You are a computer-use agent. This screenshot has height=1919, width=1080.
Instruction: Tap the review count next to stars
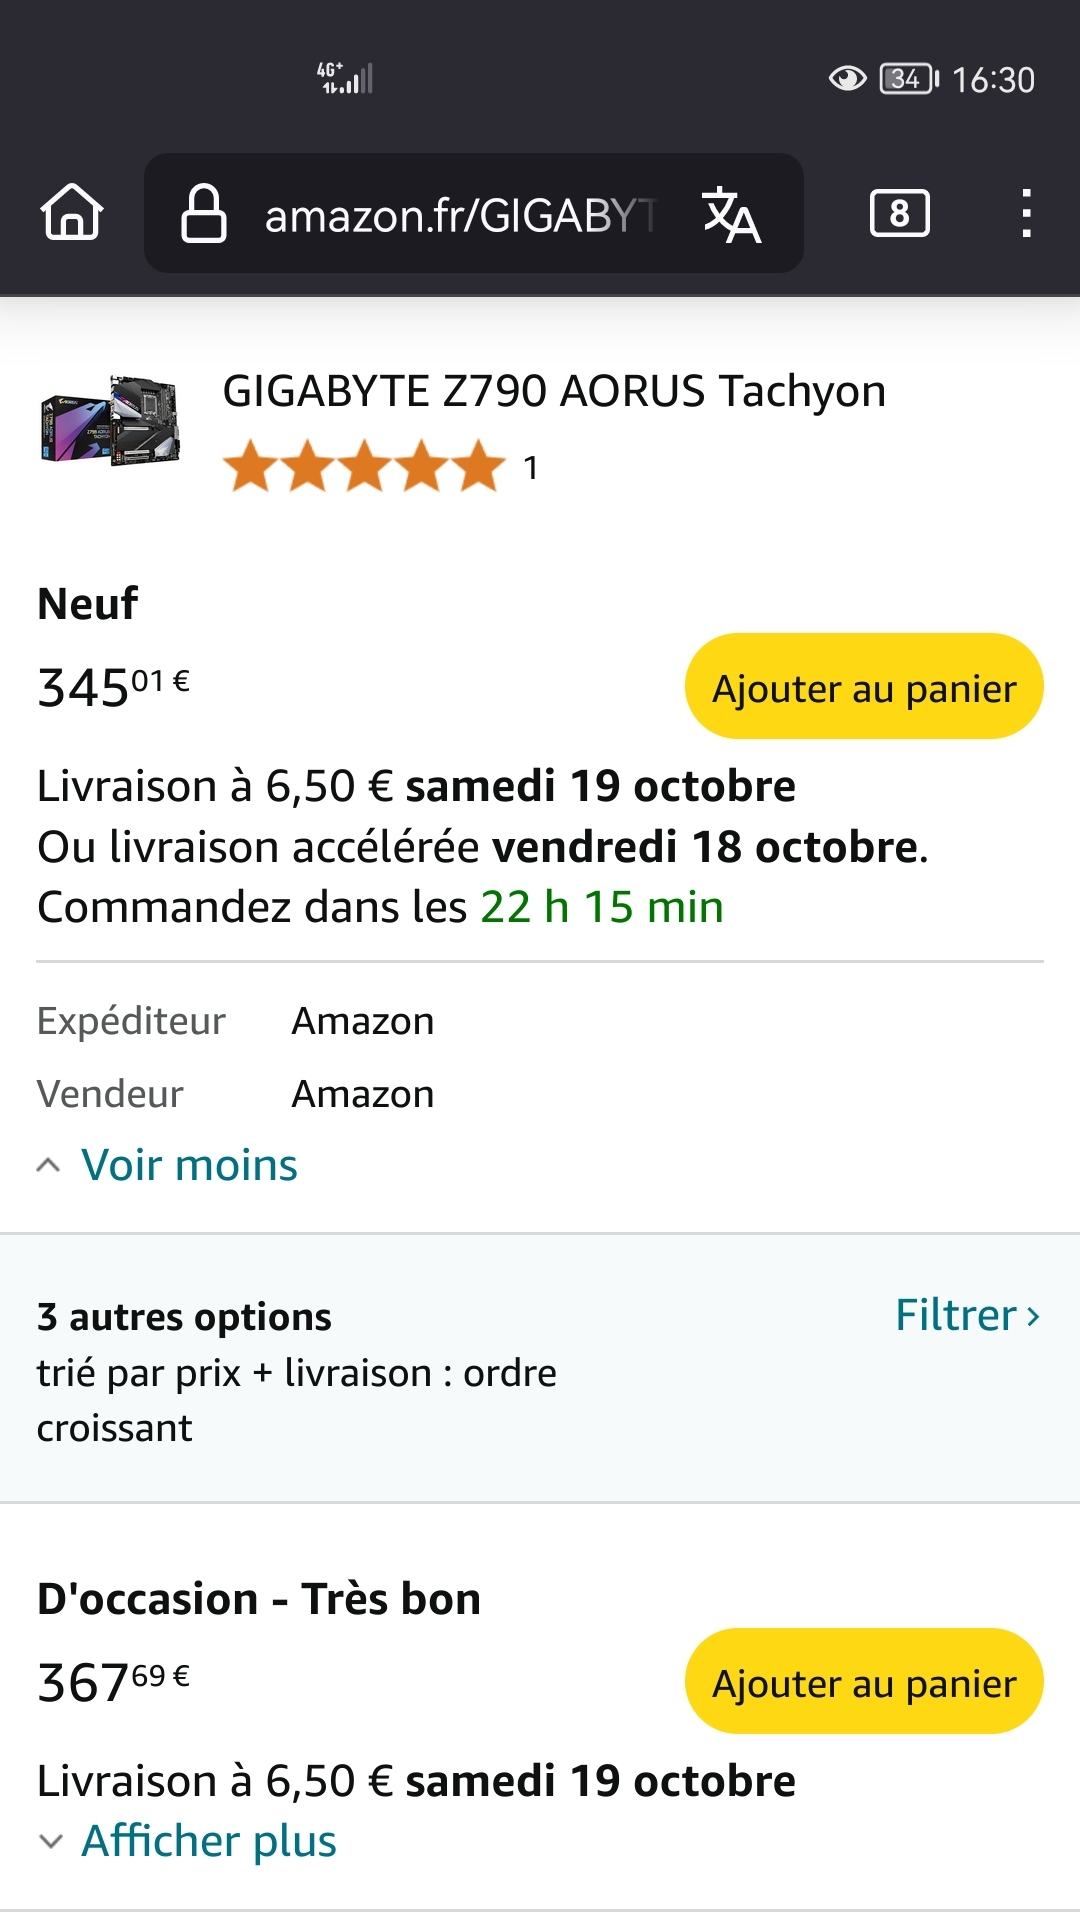tap(531, 468)
